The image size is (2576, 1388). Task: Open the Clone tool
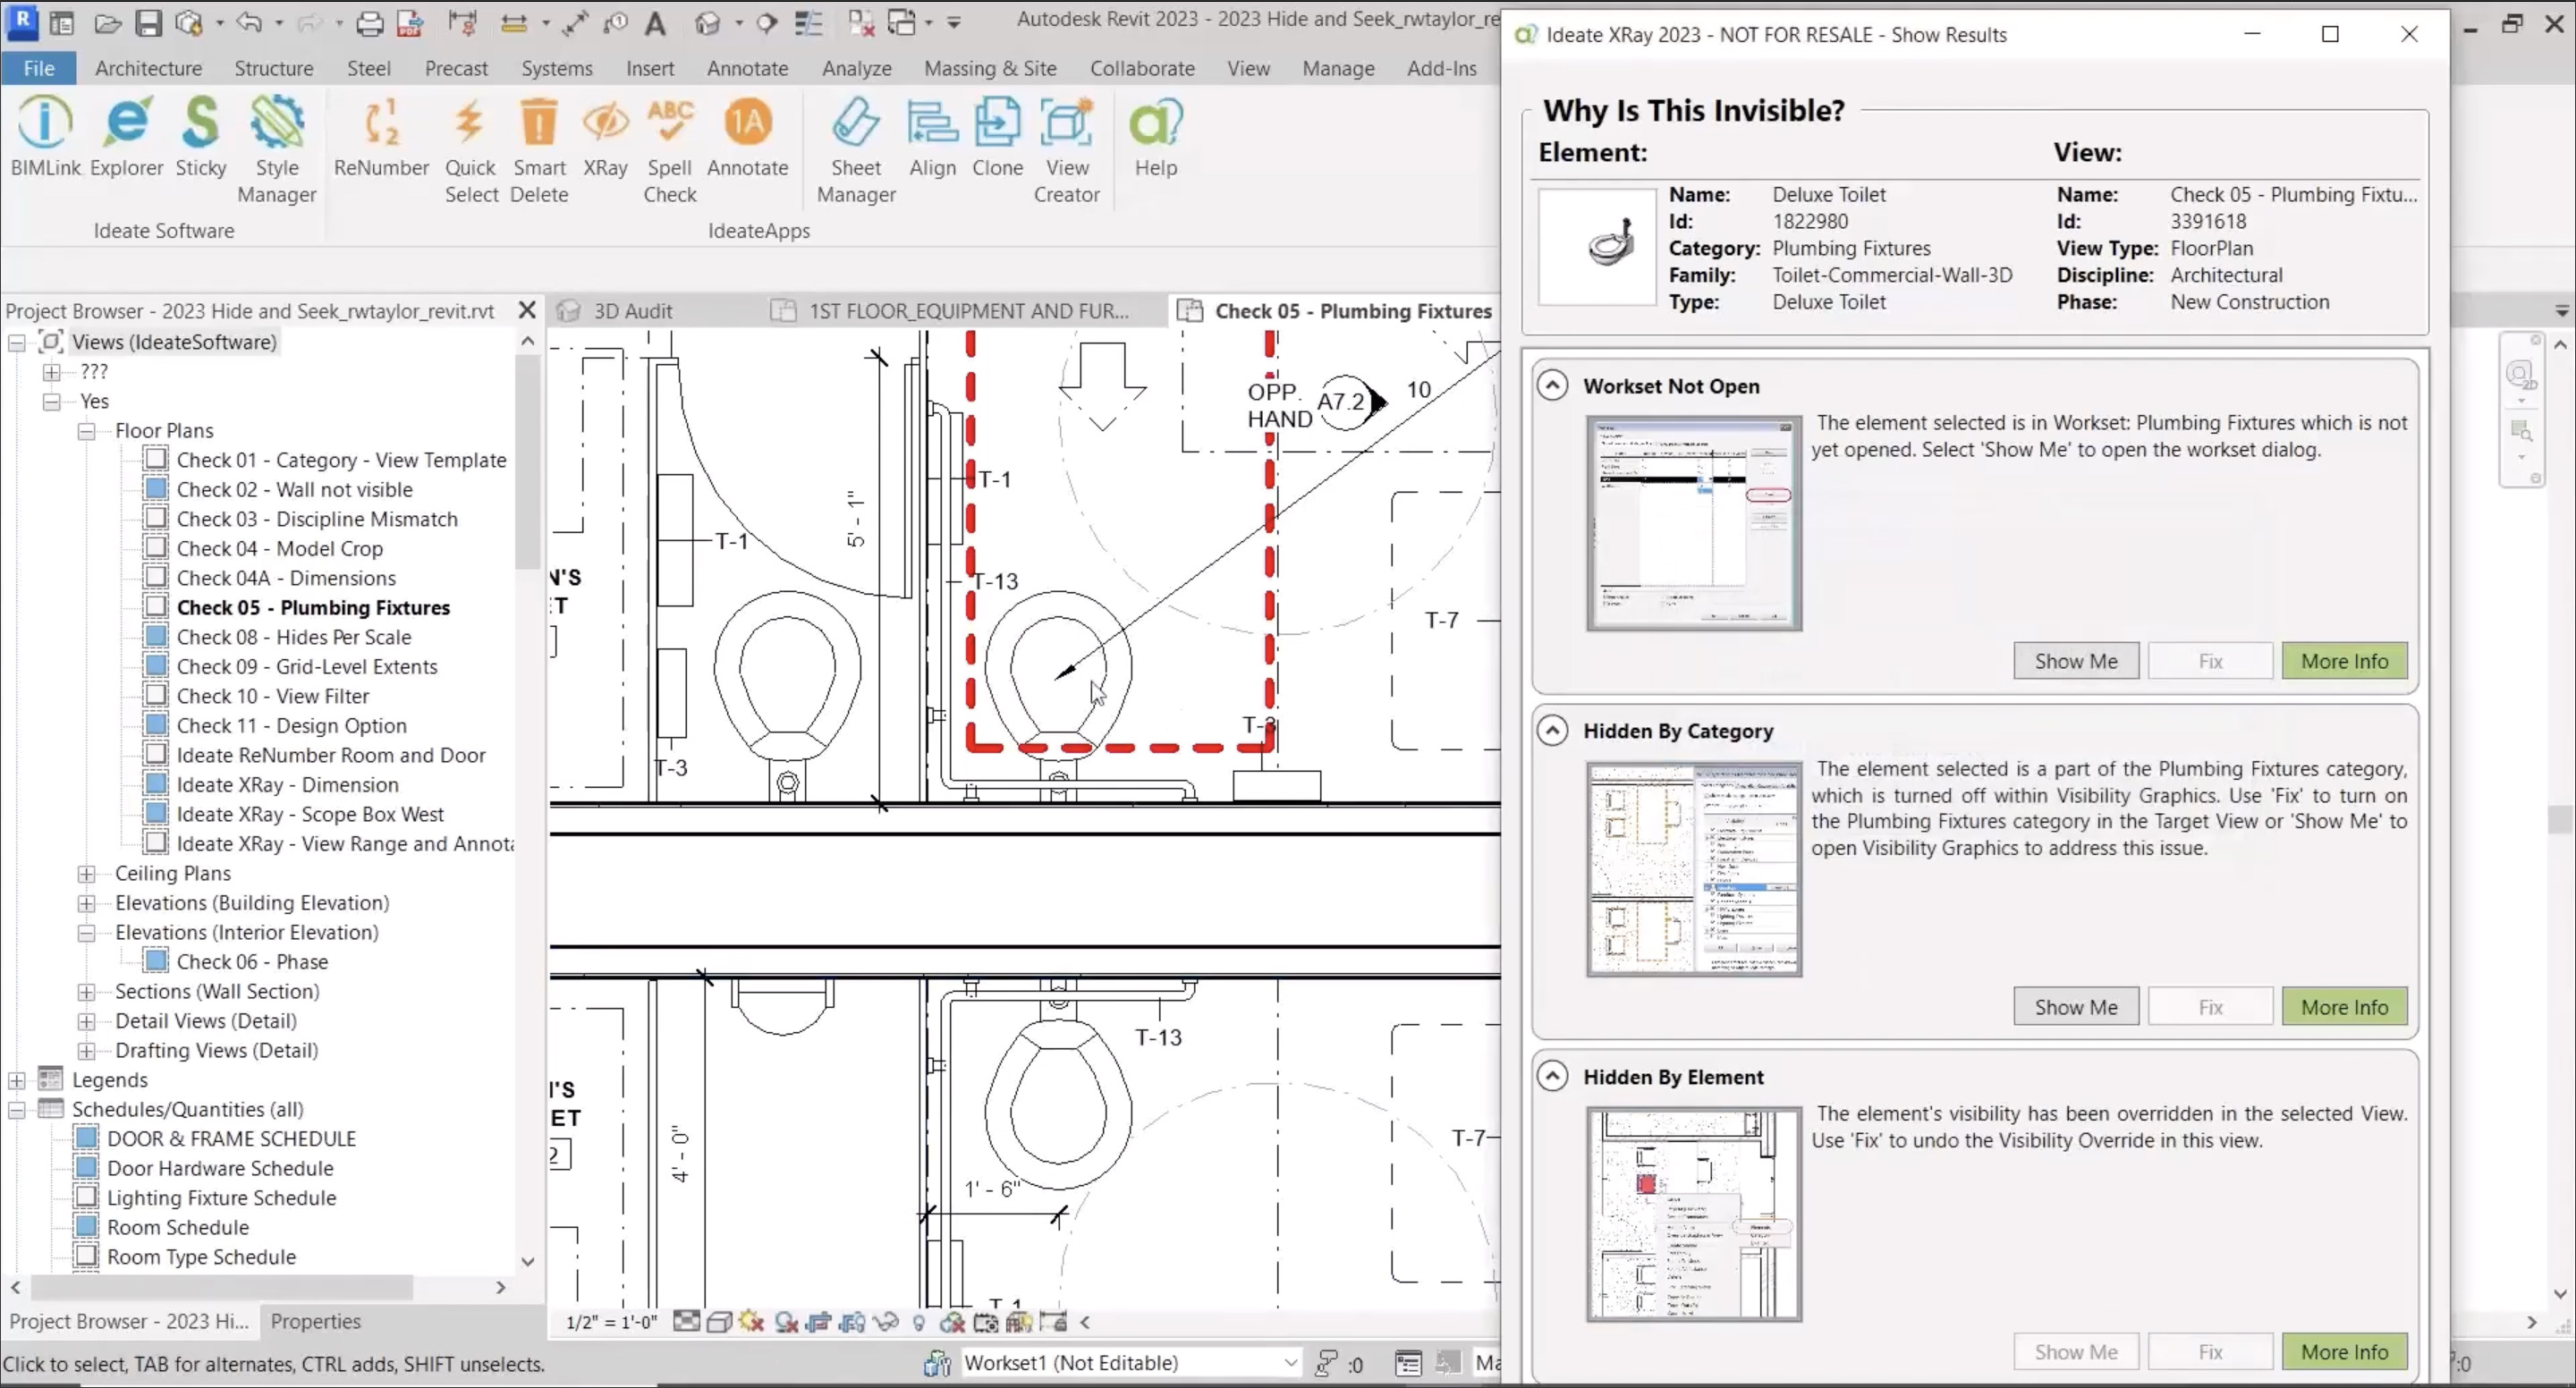[x=997, y=137]
